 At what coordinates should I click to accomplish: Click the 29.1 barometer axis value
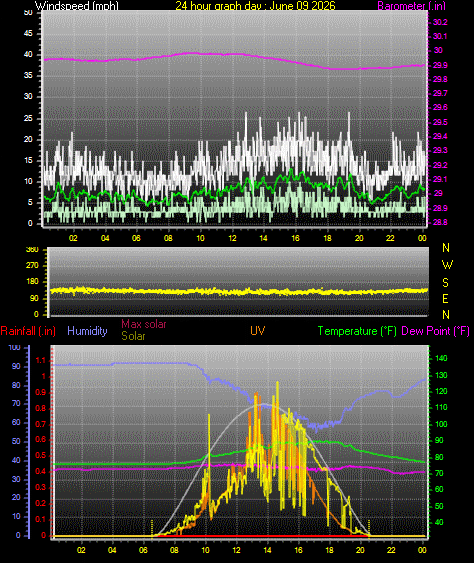pyautogui.click(x=440, y=179)
